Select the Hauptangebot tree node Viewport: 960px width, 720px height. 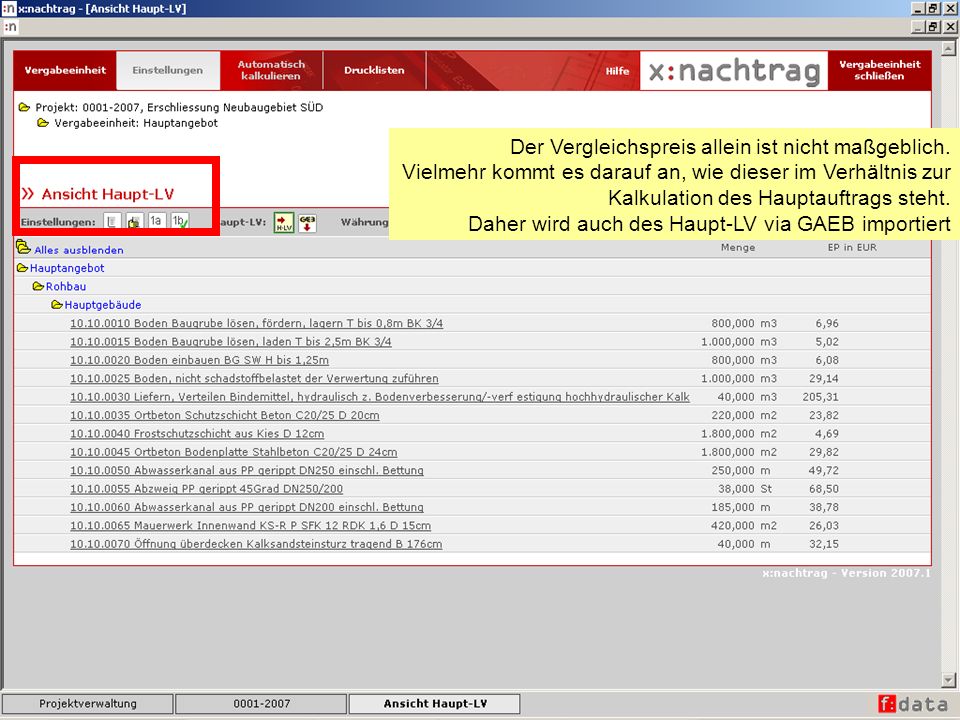pyautogui.click(x=67, y=268)
